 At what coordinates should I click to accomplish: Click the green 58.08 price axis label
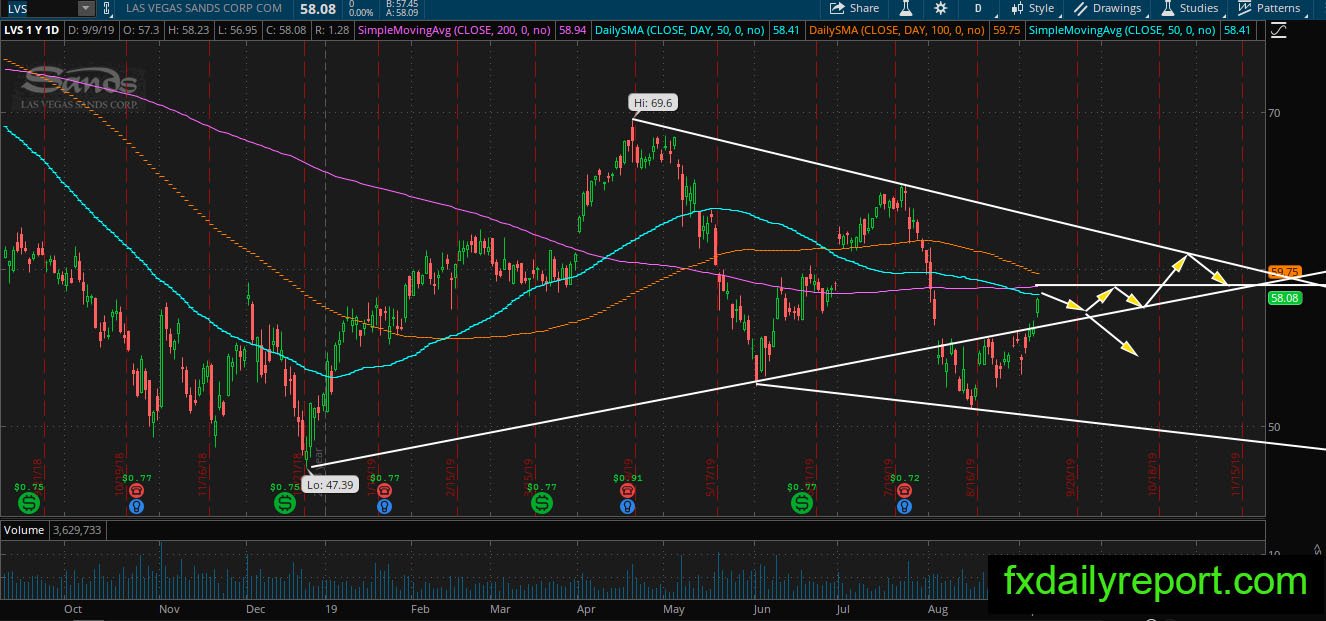pos(1284,297)
